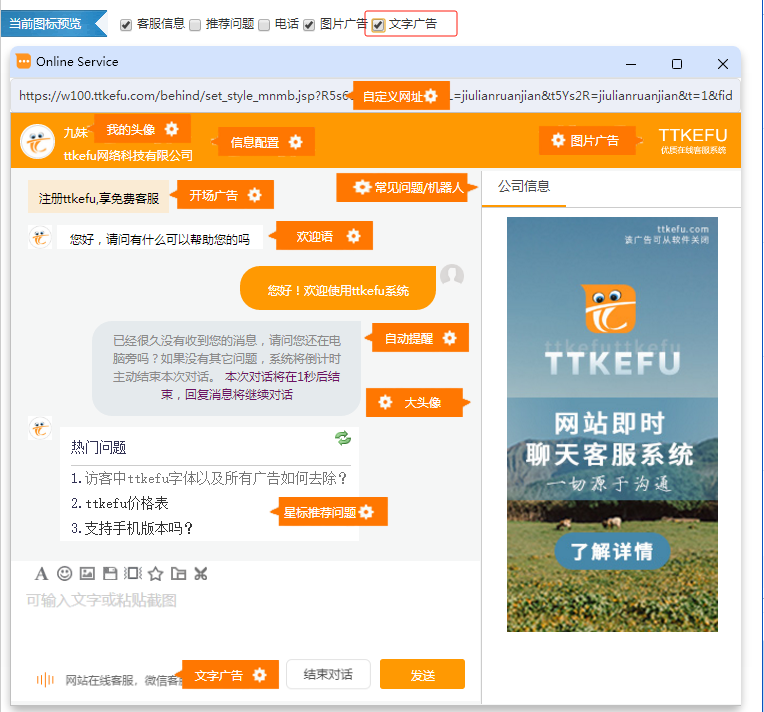Click the star rating icon
This screenshot has height=712, width=764.
[x=155, y=574]
